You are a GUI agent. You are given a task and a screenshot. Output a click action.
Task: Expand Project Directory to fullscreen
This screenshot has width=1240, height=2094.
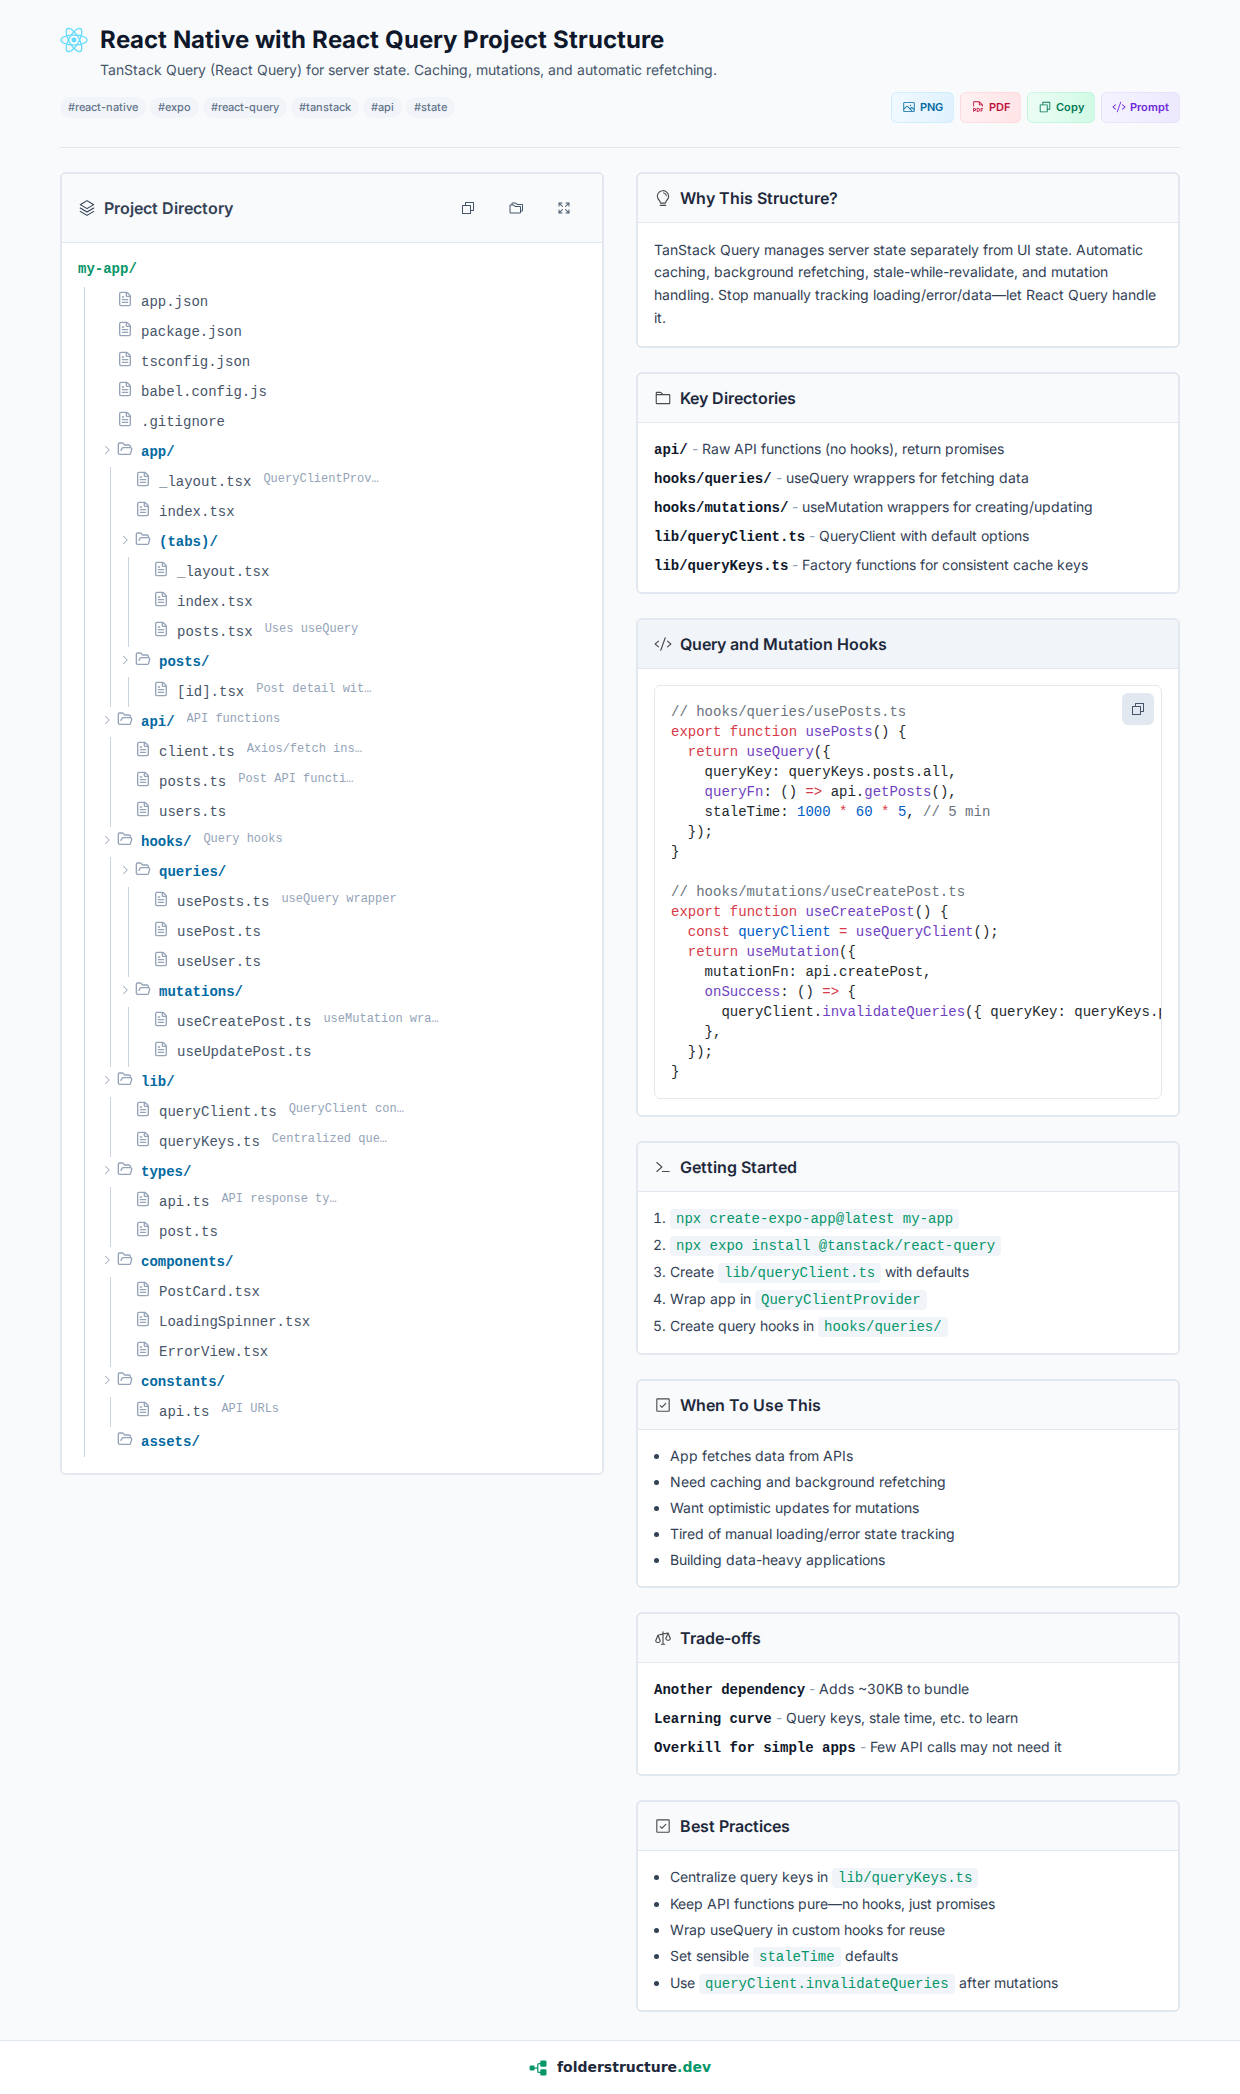pos(564,208)
